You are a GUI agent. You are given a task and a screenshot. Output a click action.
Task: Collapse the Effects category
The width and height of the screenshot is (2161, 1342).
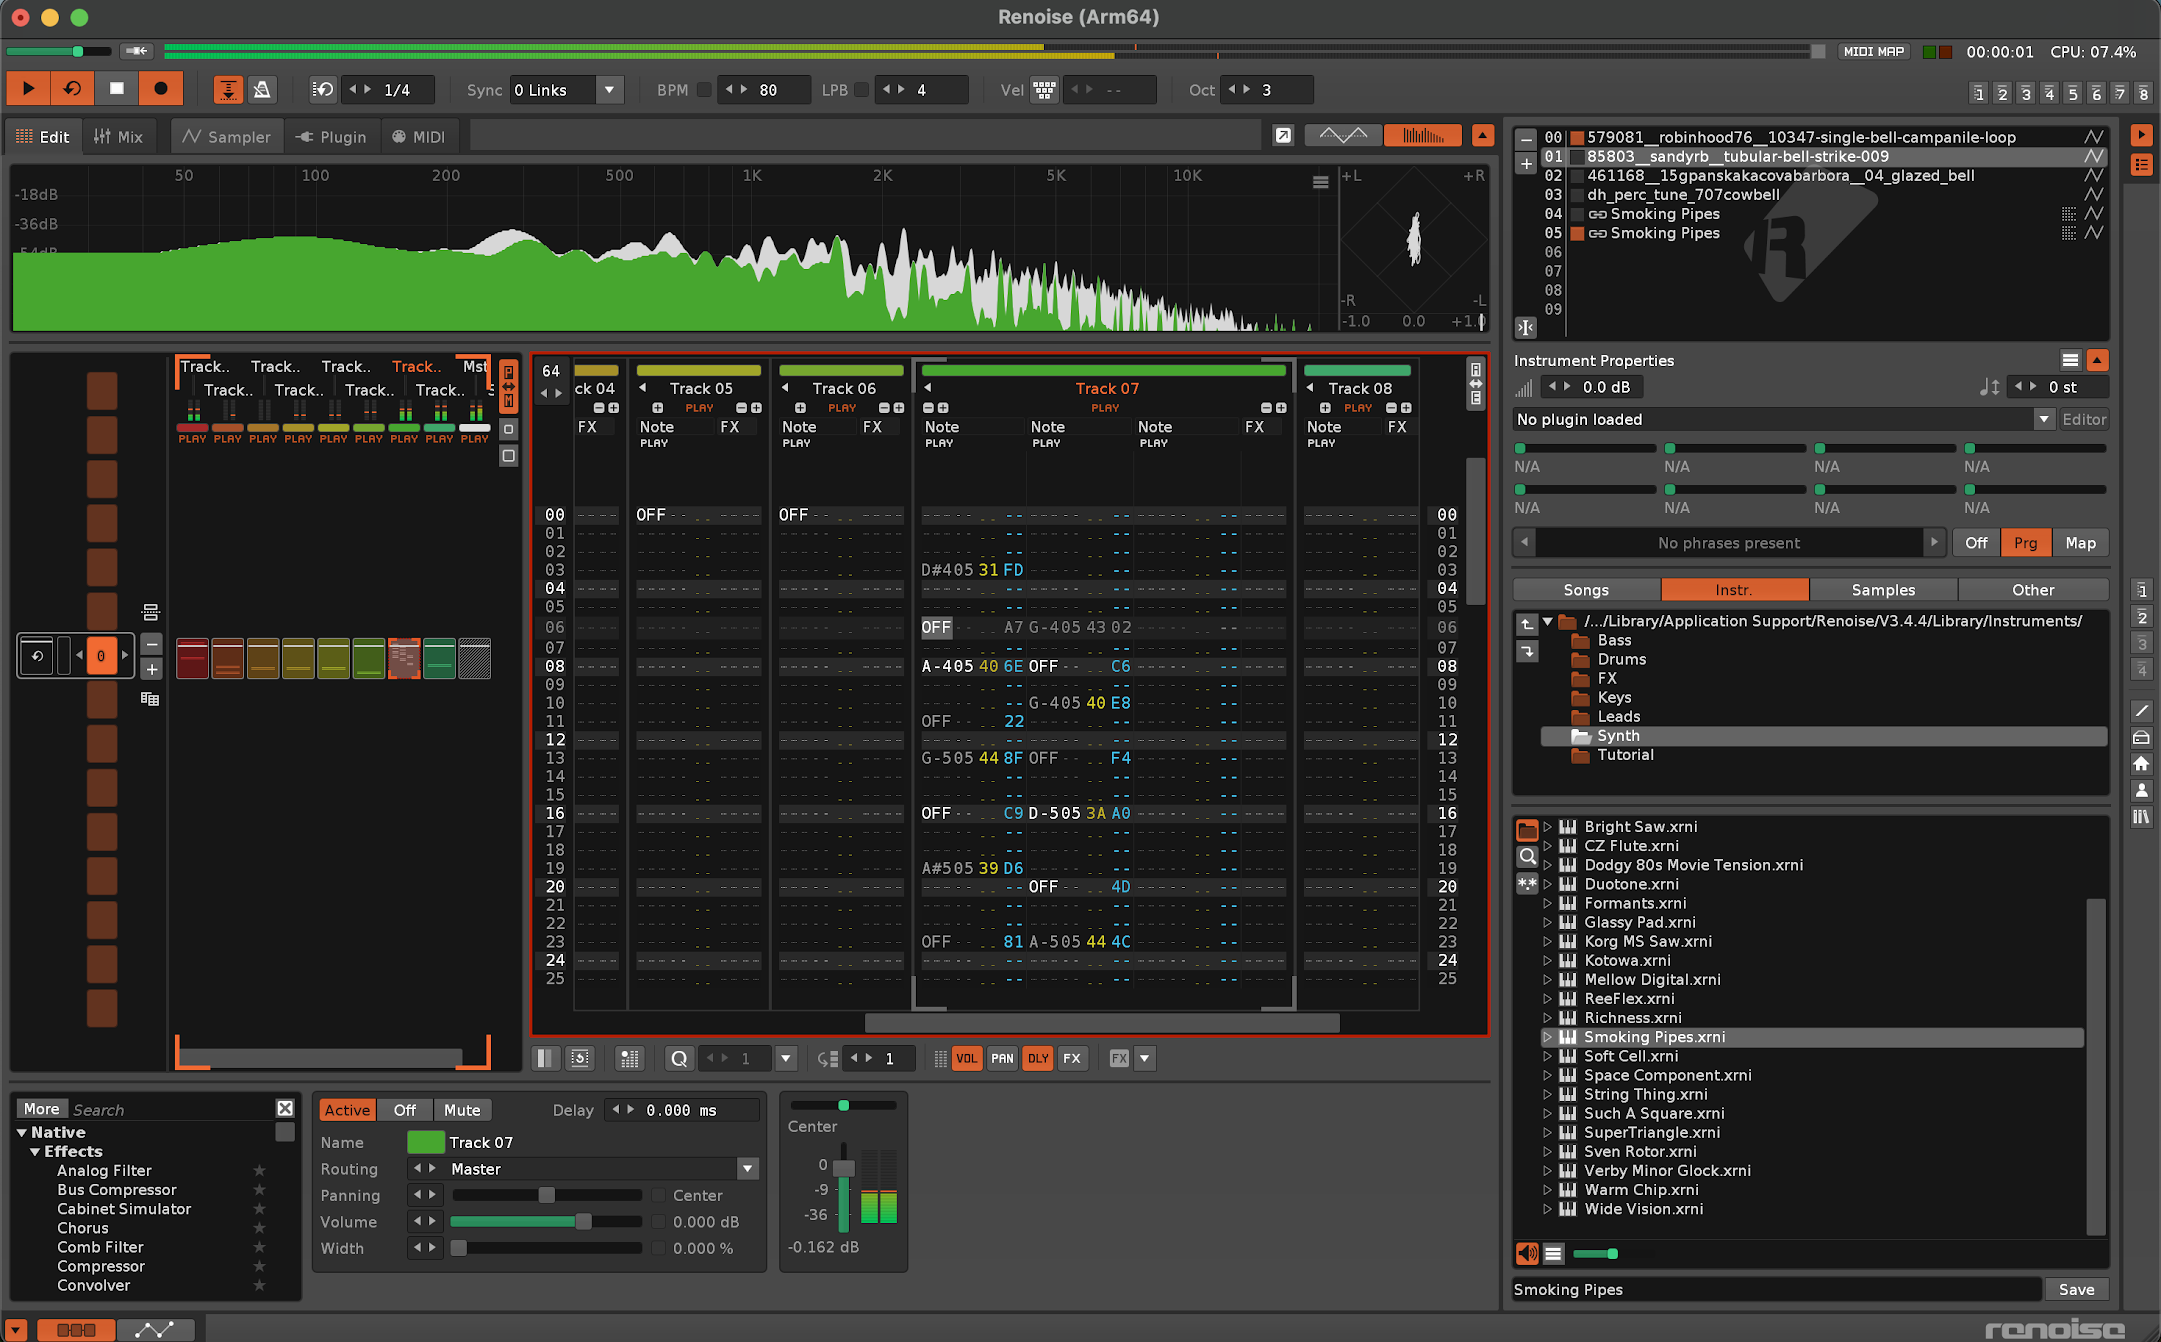35,1152
